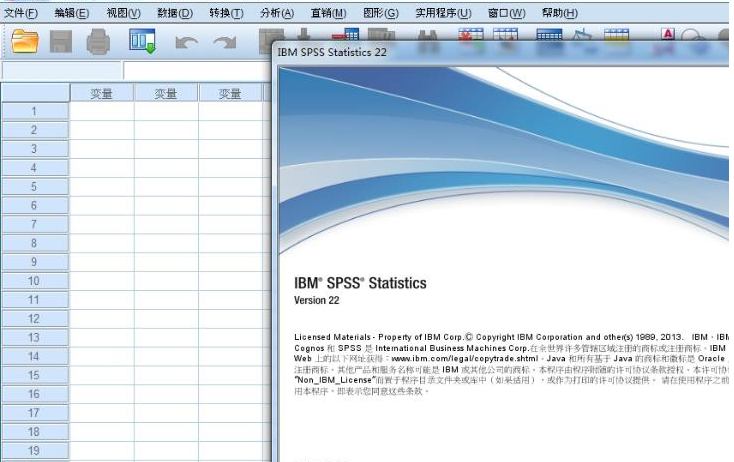Open the 编辑(E) menu
Screen dimensions: 734x462
[72, 13]
